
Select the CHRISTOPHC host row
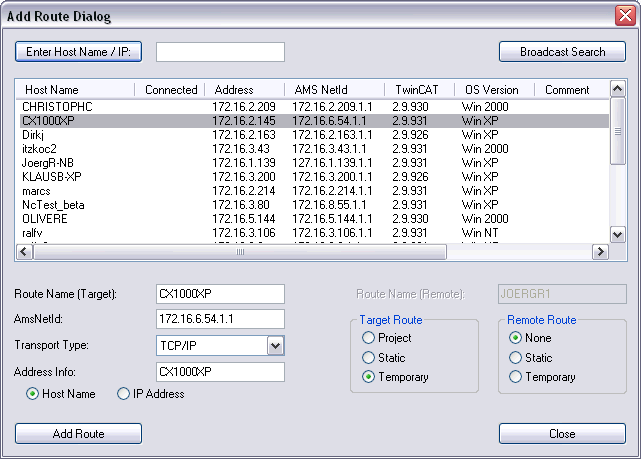(x=313, y=107)
